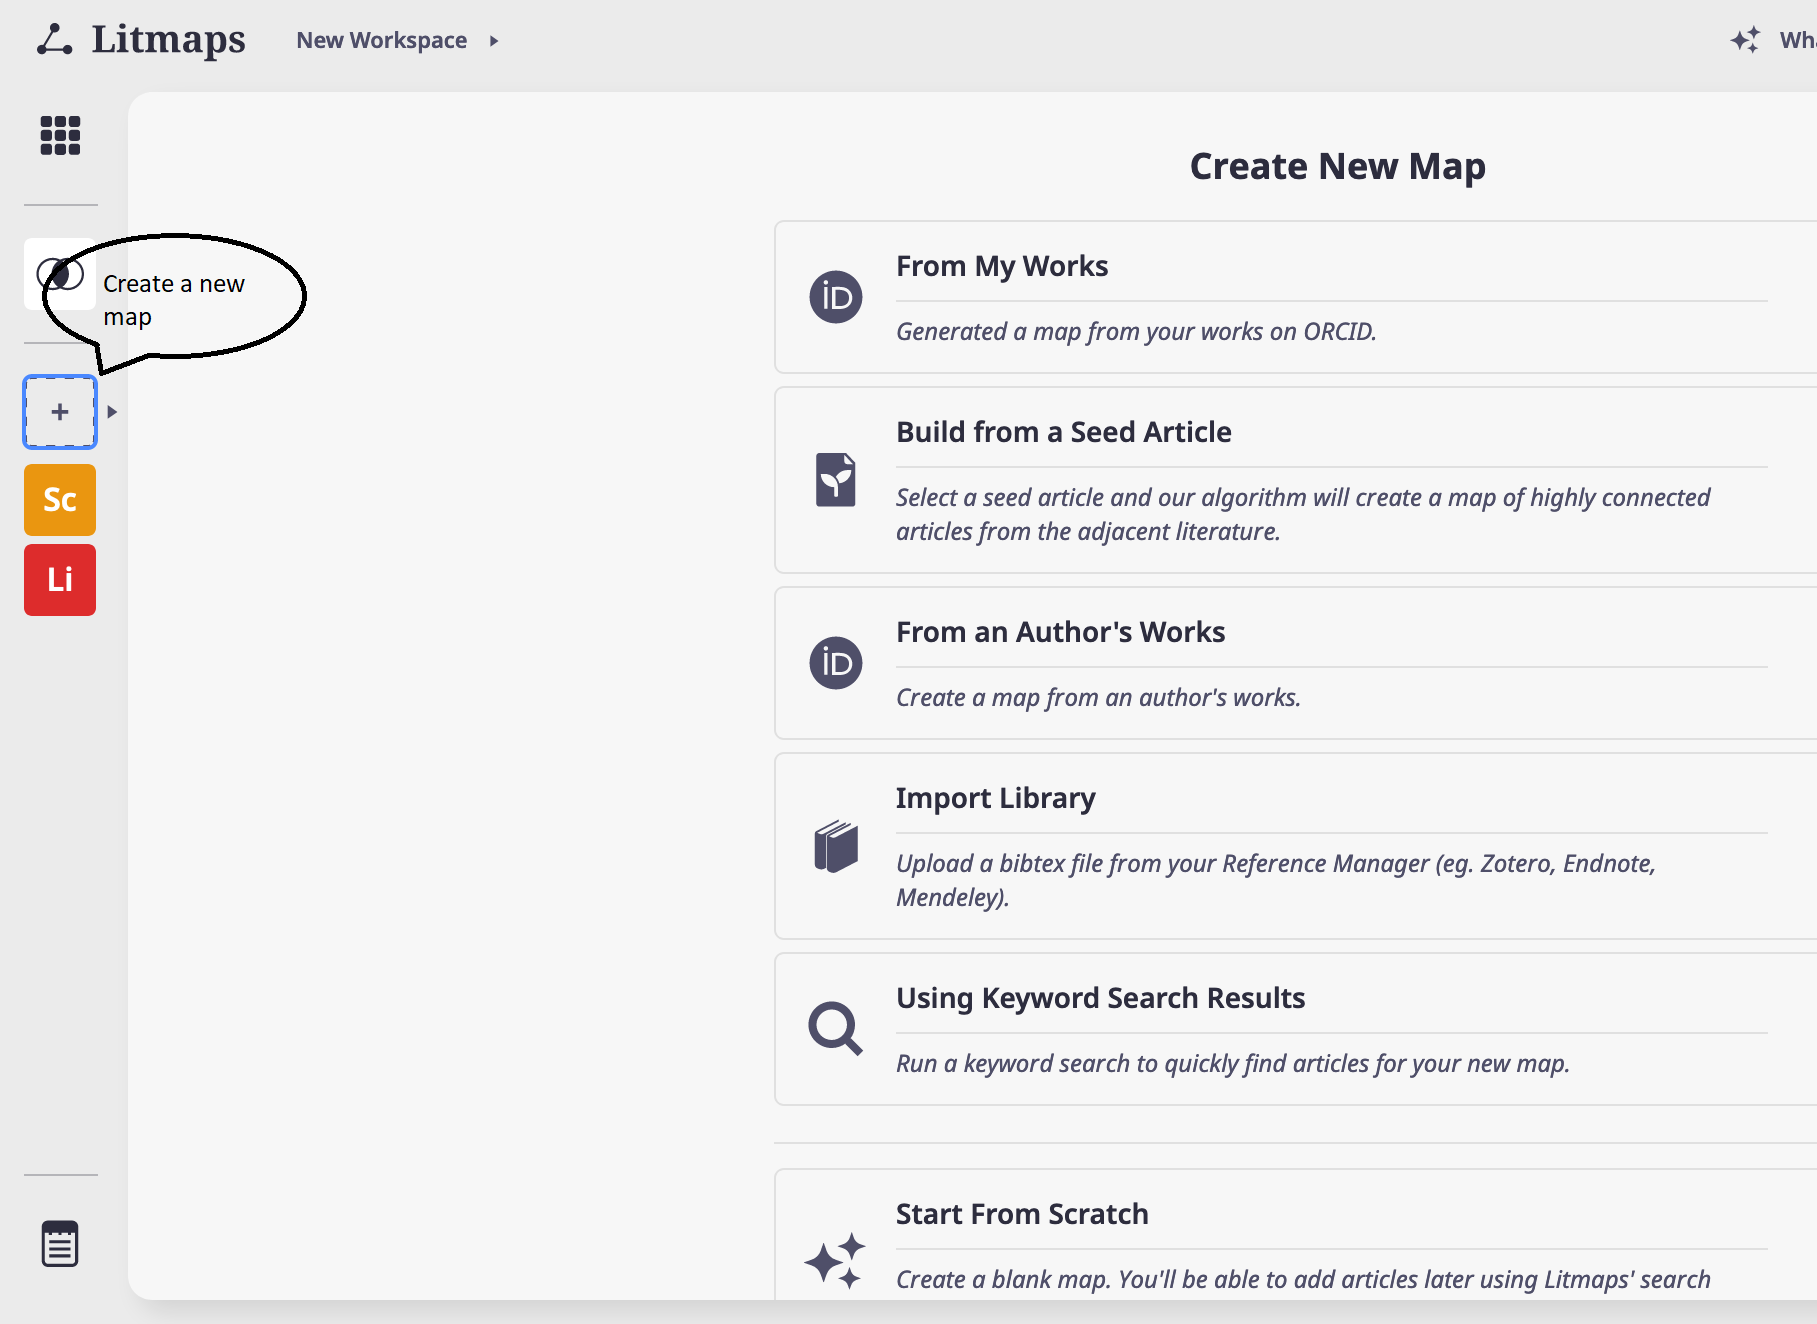1817x1324 pixels.
Task: Click the Litmaps logo
Action: [140, 39]
